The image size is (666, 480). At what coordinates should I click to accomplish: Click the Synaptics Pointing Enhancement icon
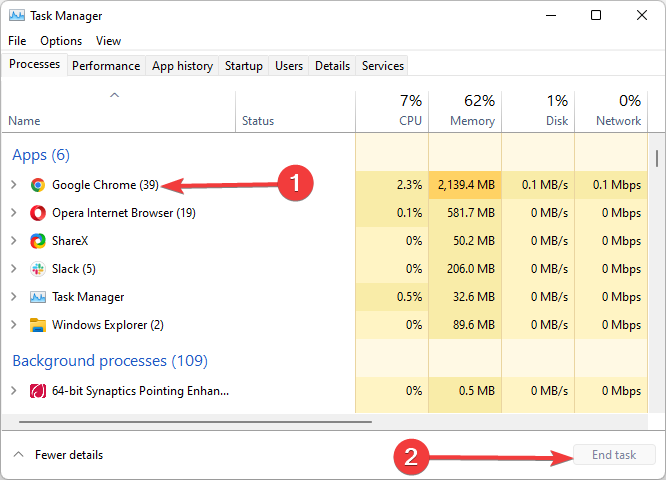(x=38, y=391)
